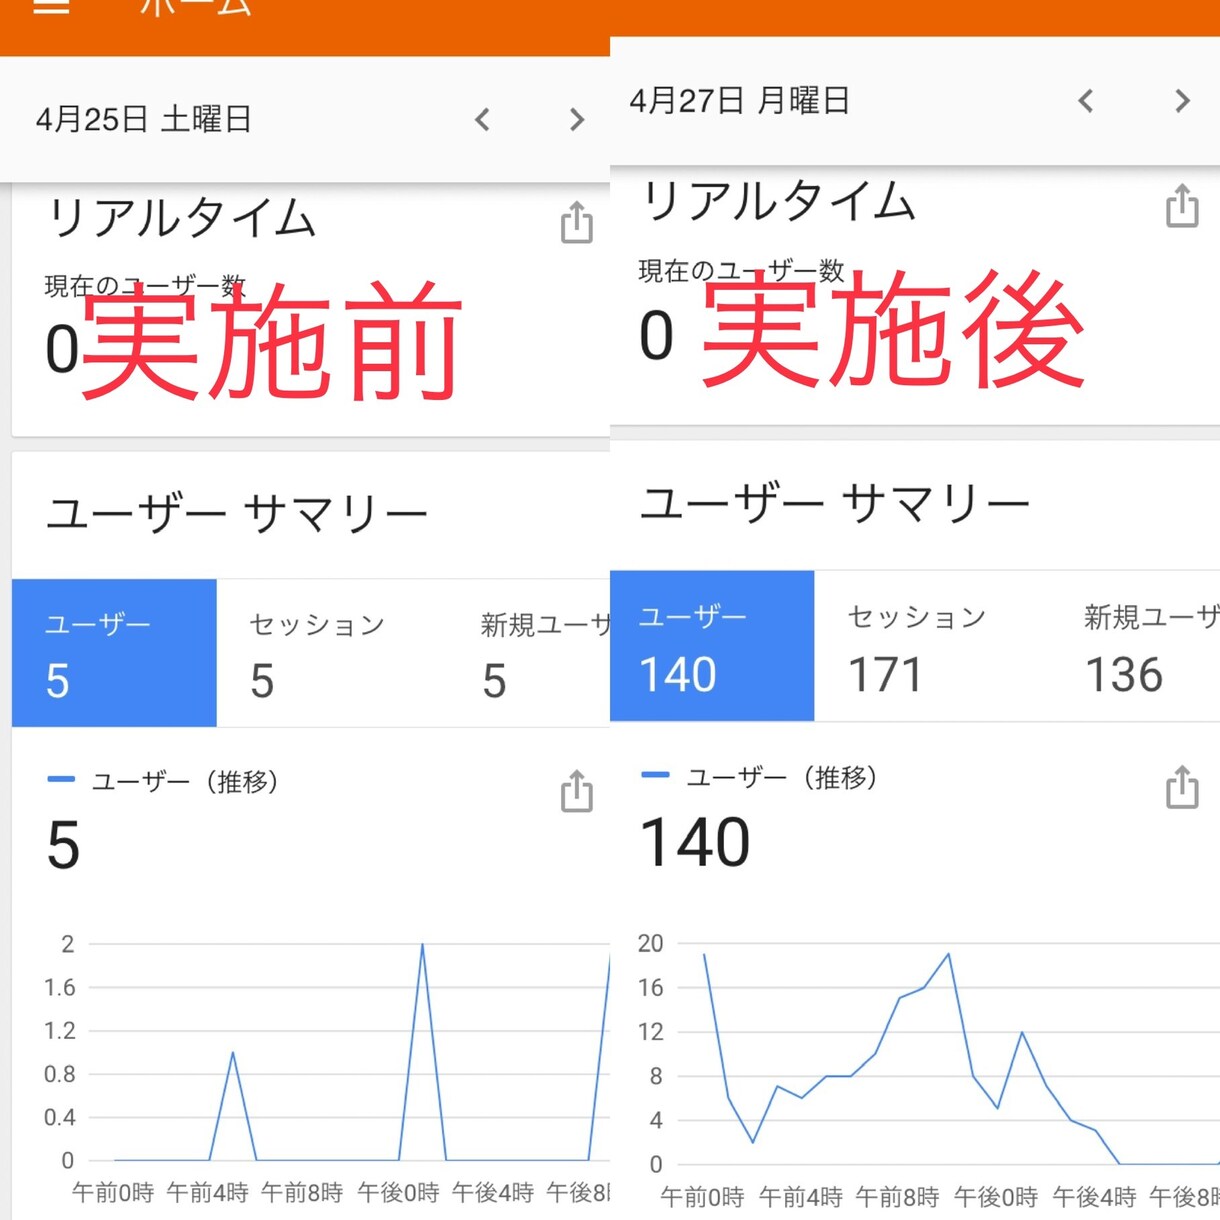1220x1220 pixels.
Task: Click 午後4時 axis label in right chart
Action: 1094,1196
